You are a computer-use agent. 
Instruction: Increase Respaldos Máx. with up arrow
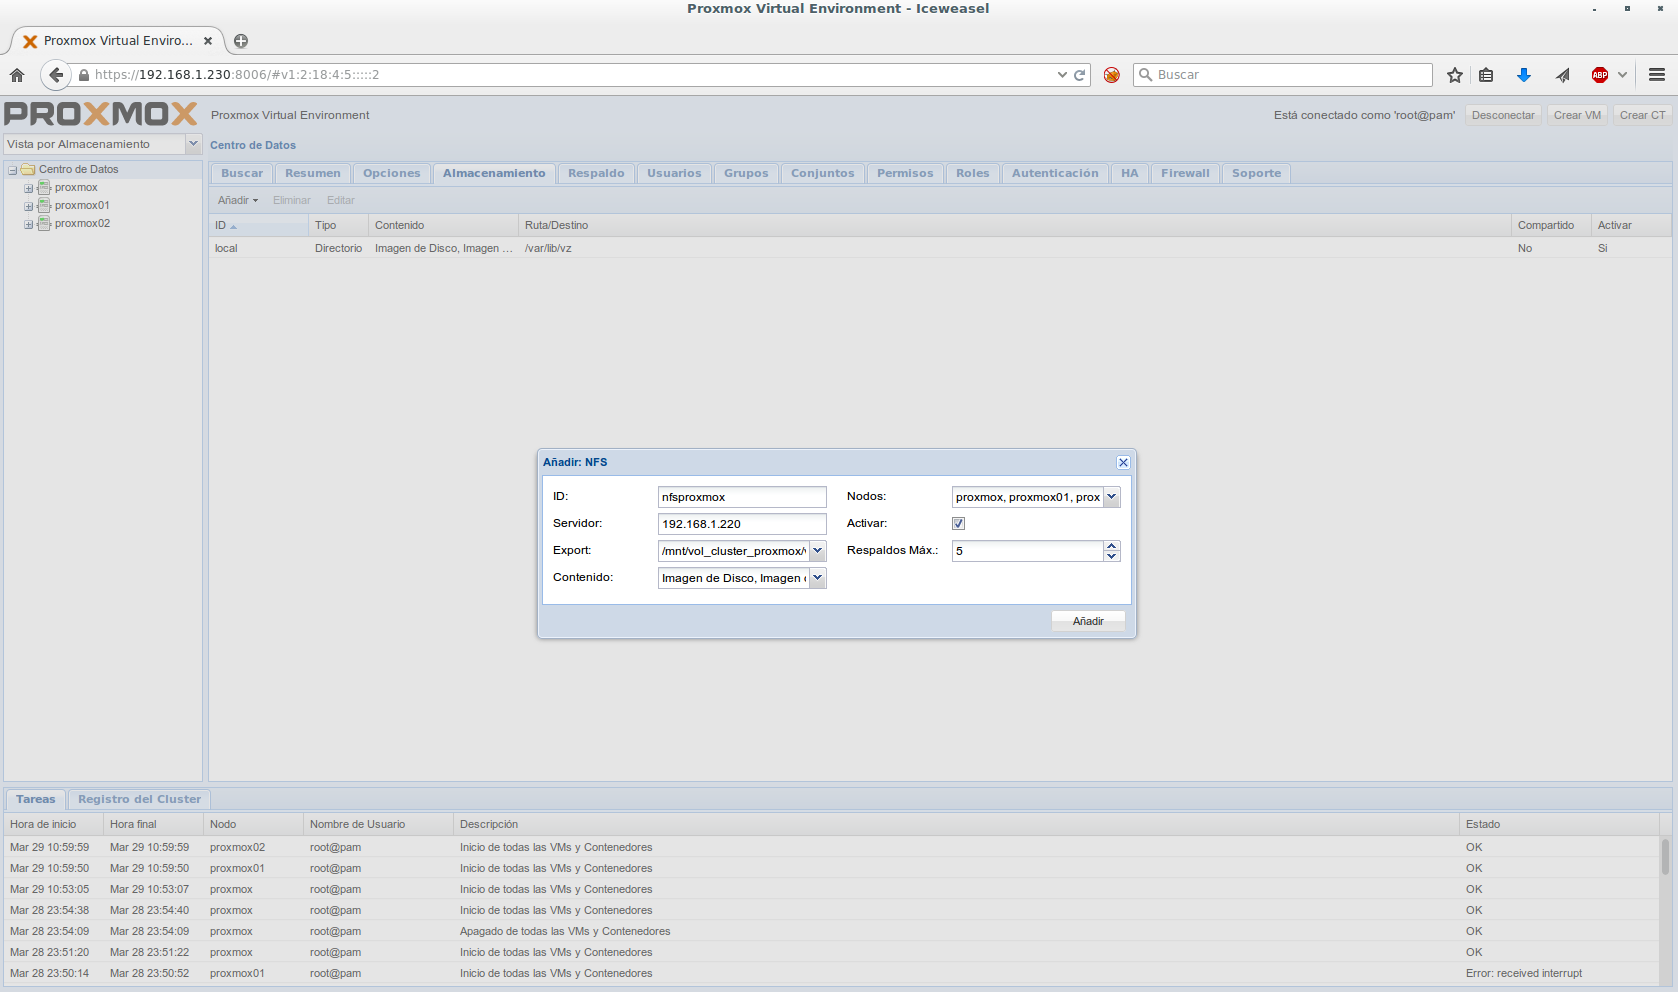(1111, 546)
